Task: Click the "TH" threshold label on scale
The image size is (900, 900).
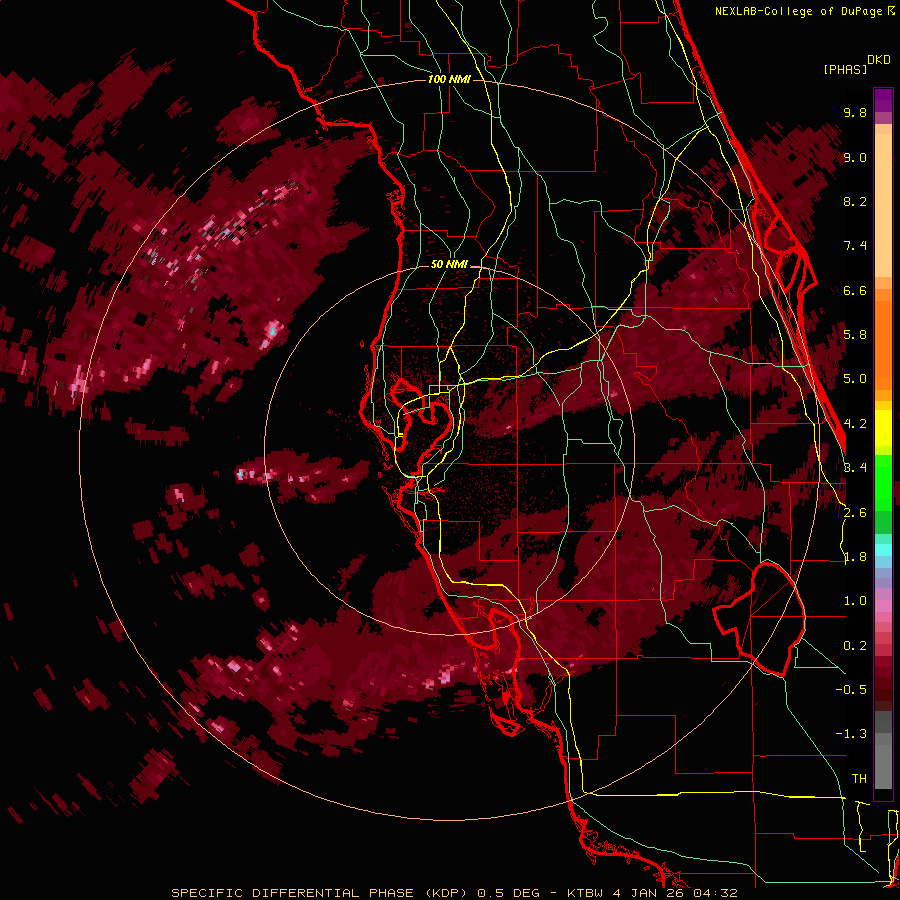Action: point(859,779)
